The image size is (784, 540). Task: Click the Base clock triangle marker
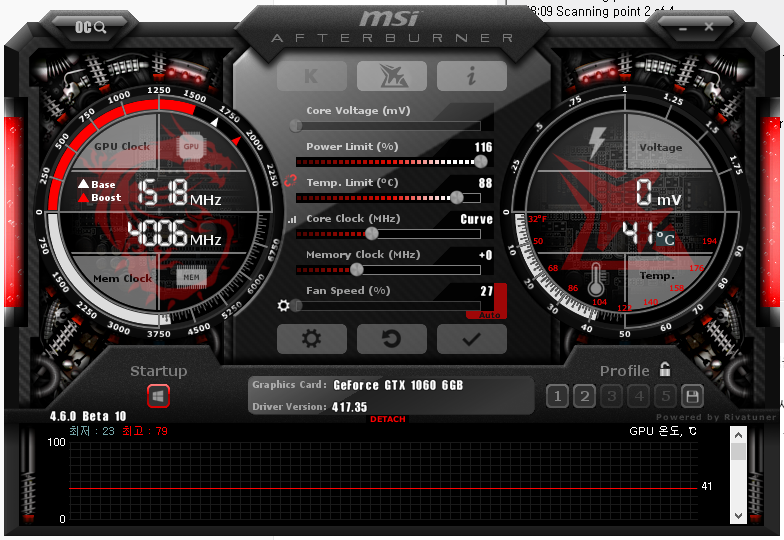click(x=84, y=184)
